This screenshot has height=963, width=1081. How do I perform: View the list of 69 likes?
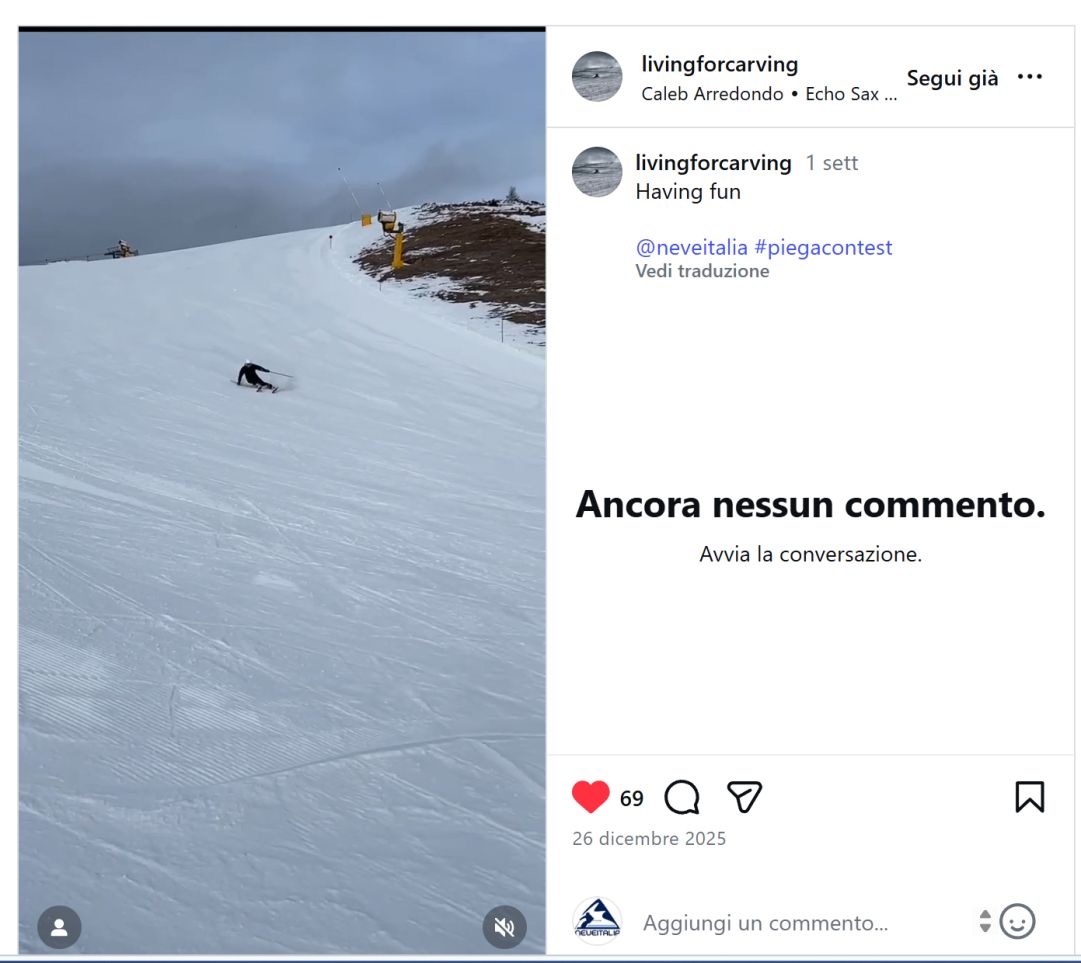point(632,798)
